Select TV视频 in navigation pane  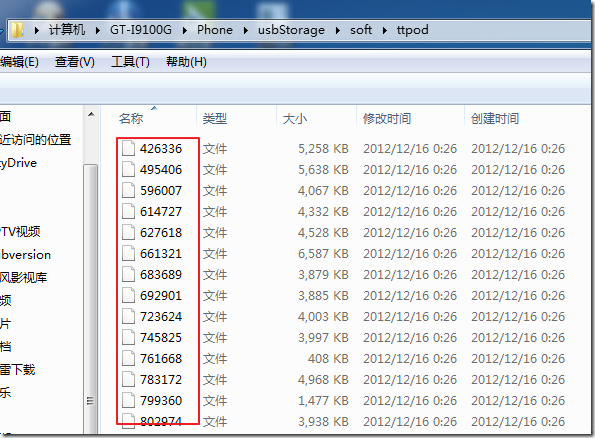tap(20, 231)
